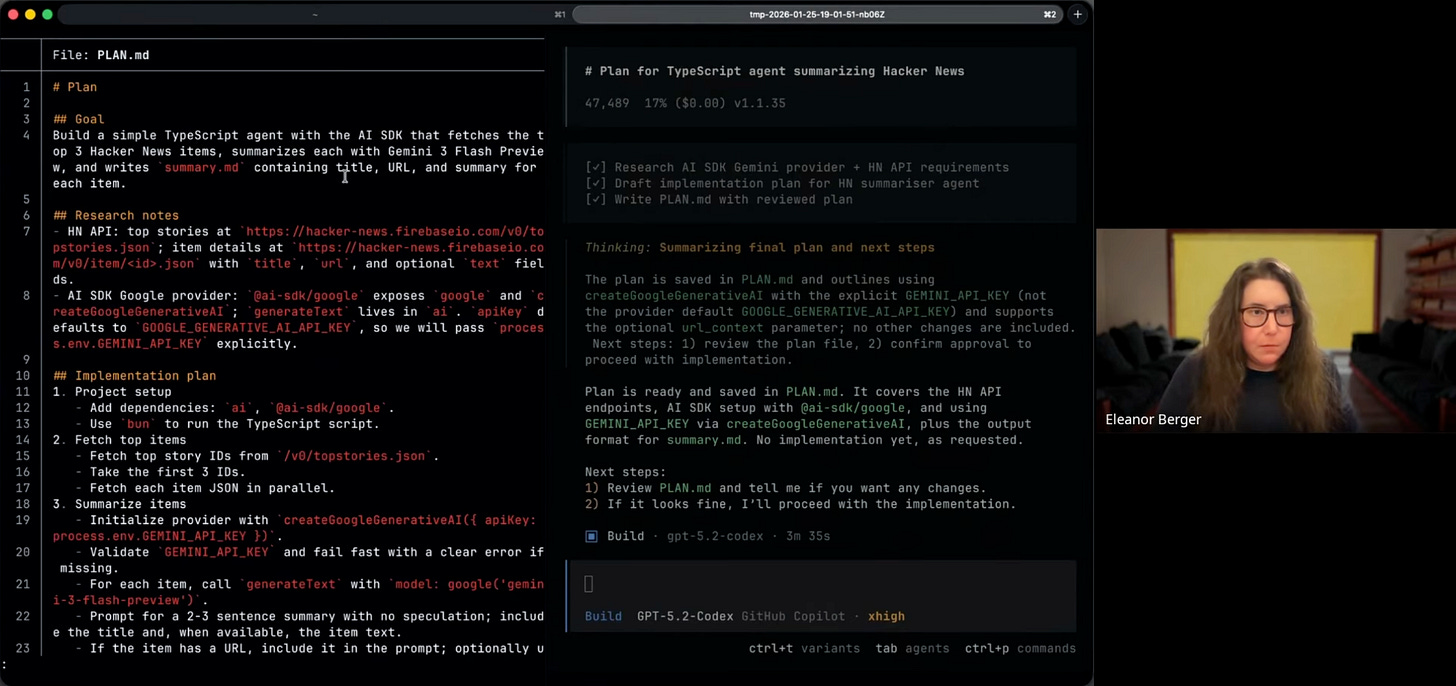Switch to the first terminal tab labeled ~
Image resolution: width=1456 pixels, height=686 pixels.
coord(314,14)
